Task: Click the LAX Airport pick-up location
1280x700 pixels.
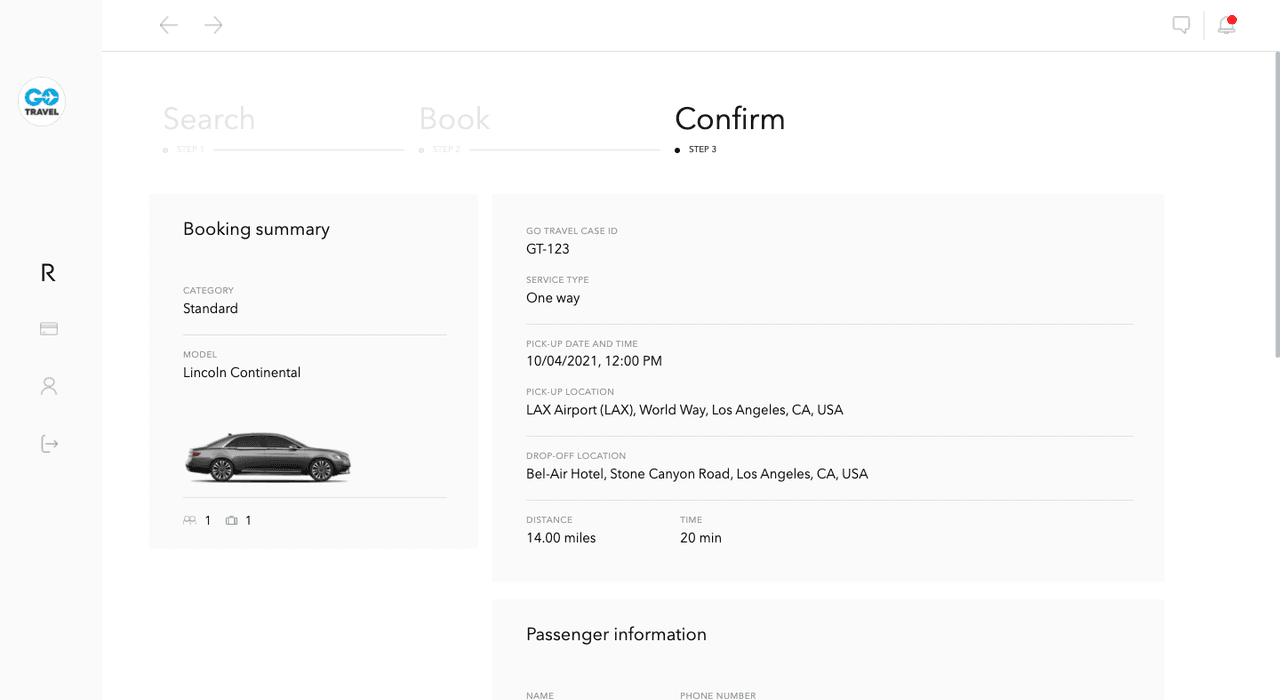Action: tap(684, 410)
